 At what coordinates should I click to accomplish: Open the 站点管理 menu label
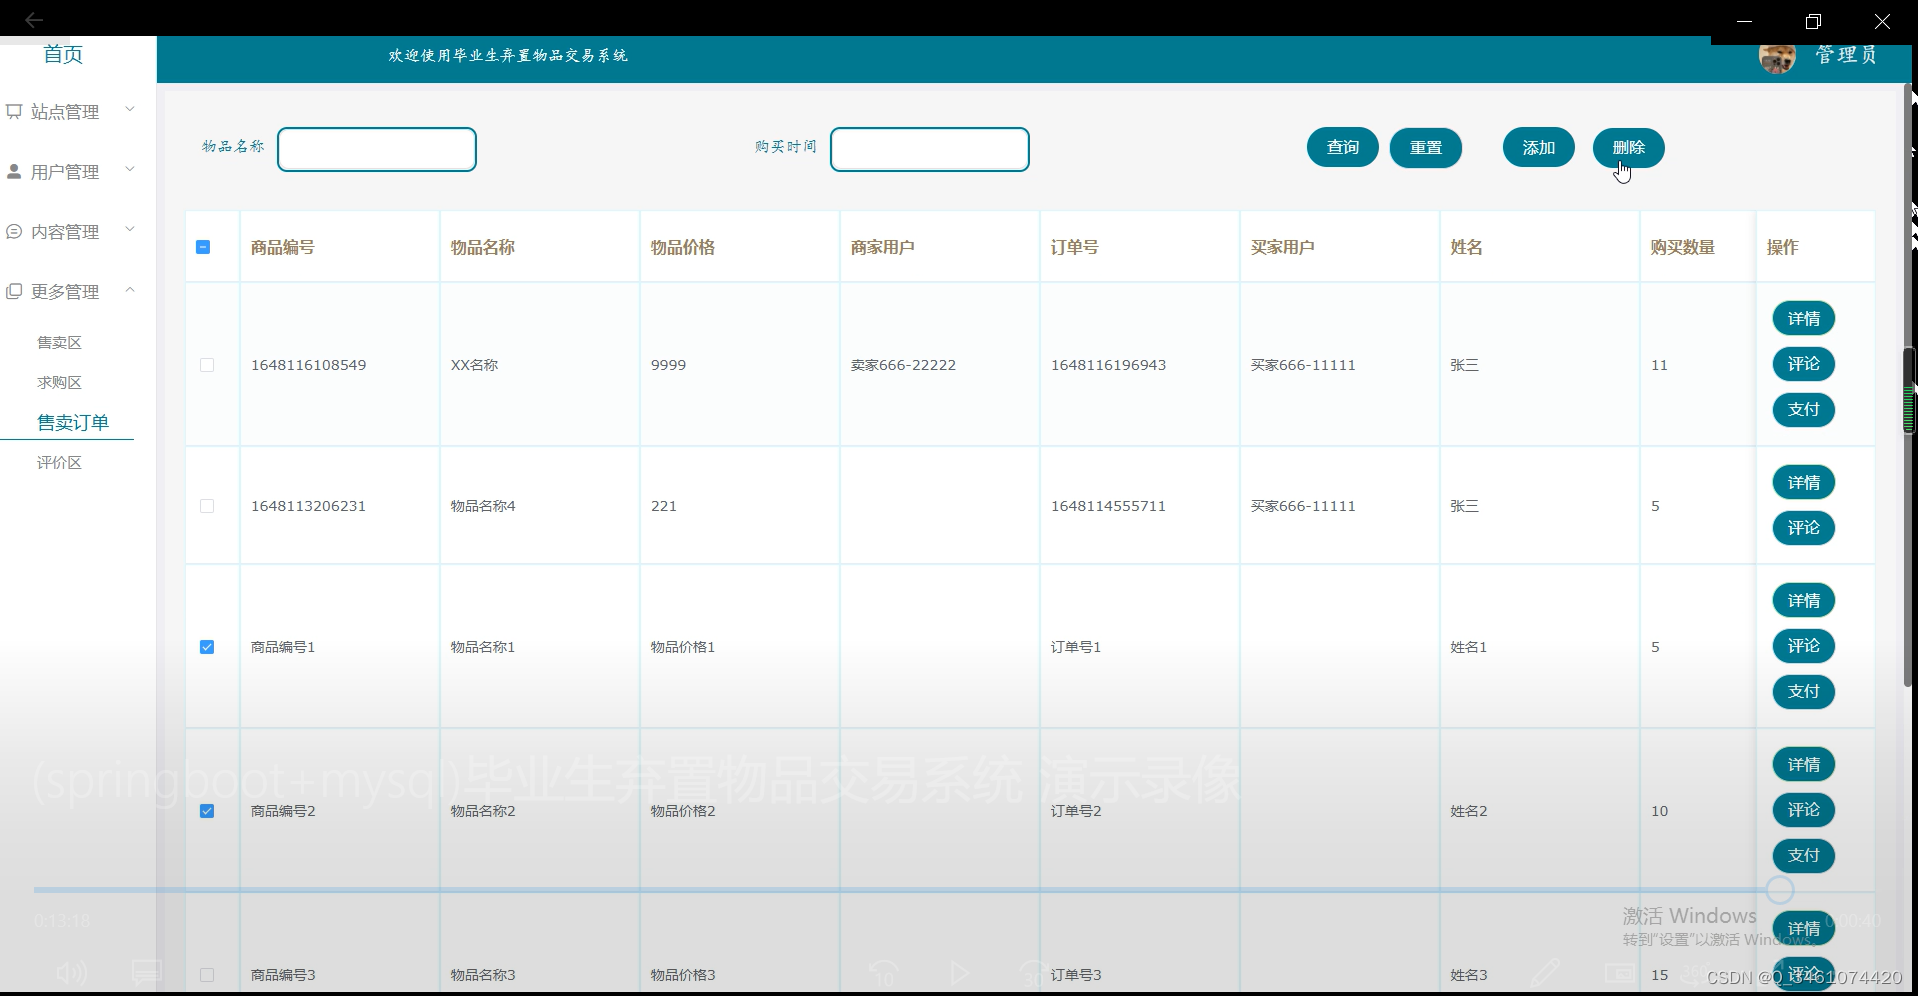[x=65, y=112]
